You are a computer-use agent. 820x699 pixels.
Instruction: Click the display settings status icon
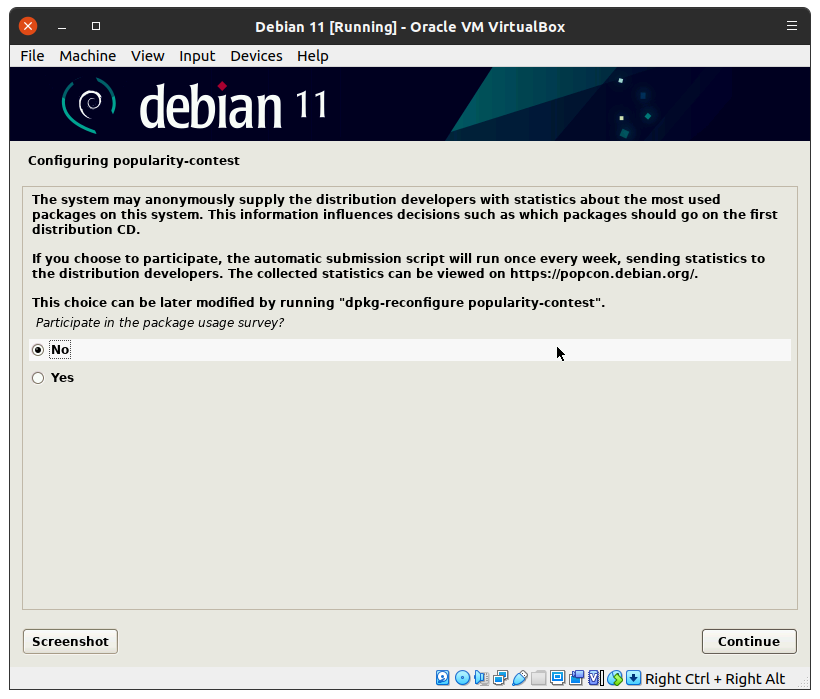(557, 678)
